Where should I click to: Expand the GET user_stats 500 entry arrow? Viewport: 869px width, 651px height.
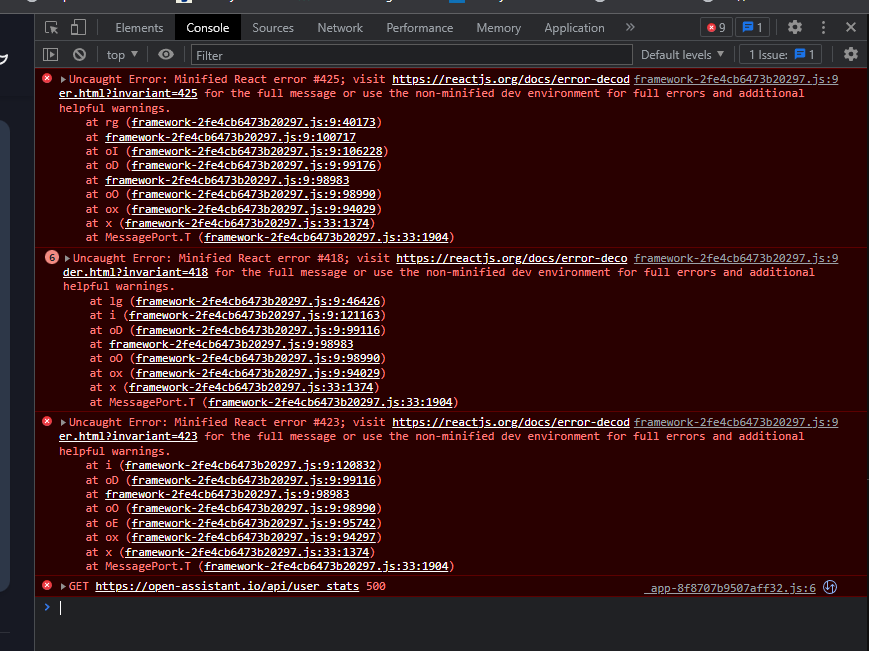pos(63,586)
